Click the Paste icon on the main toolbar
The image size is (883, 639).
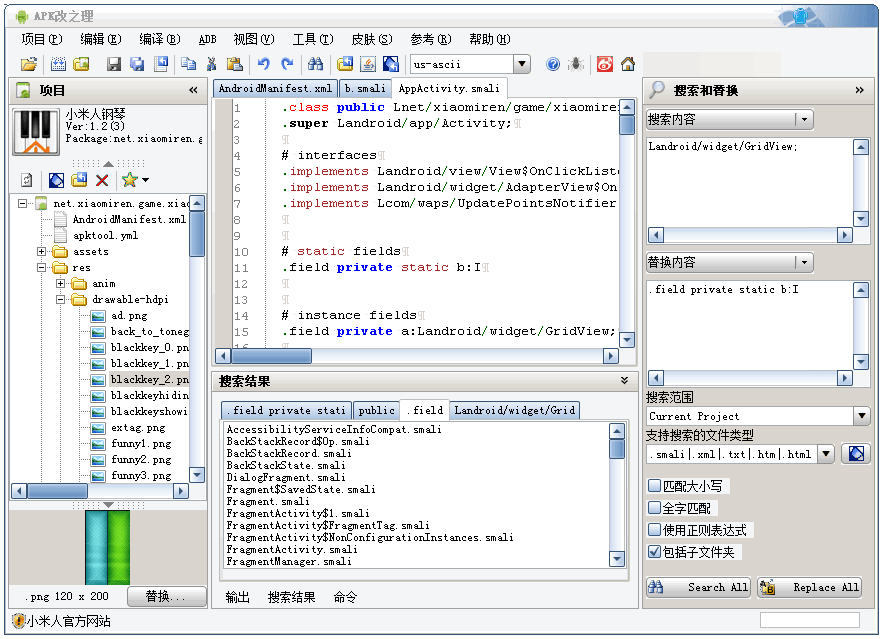pos(236,63)
